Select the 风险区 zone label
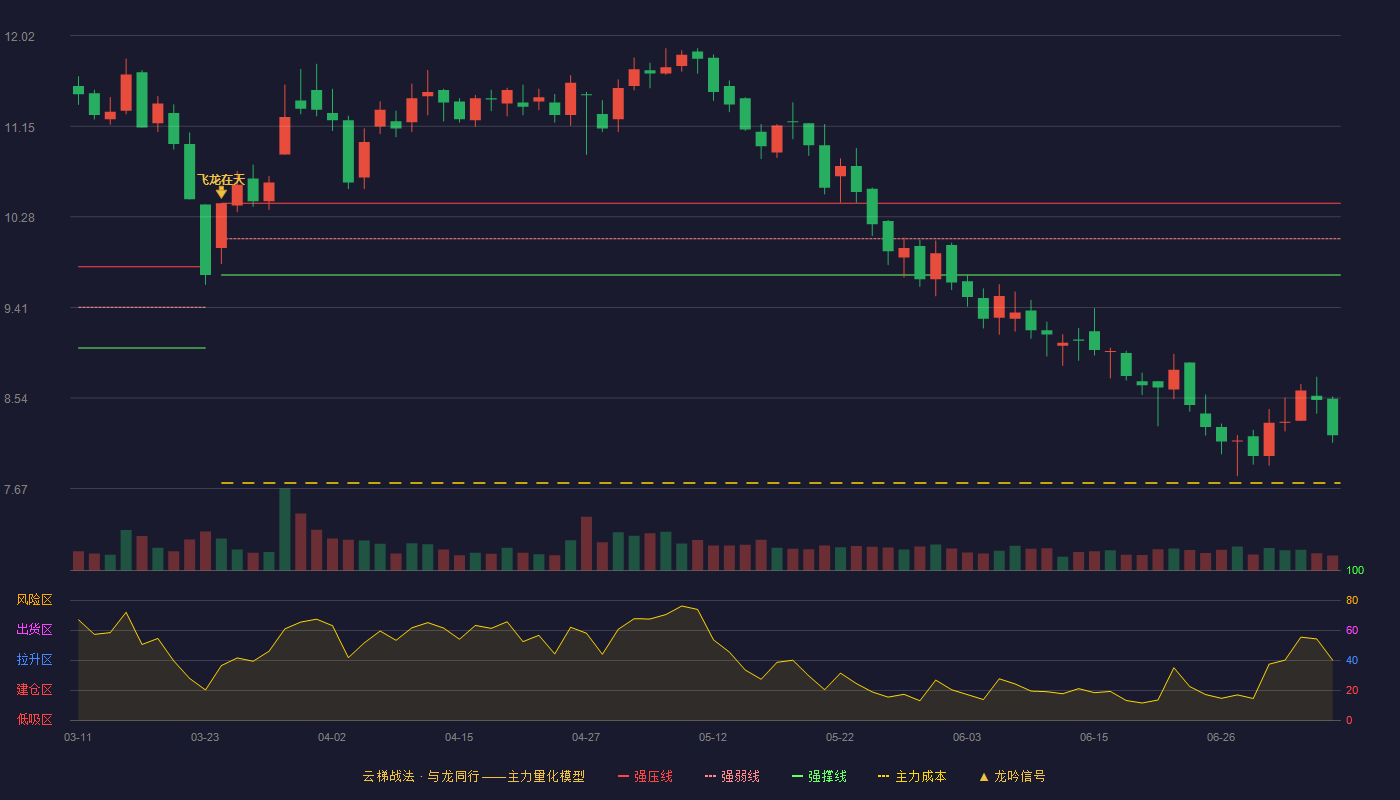 34,600
